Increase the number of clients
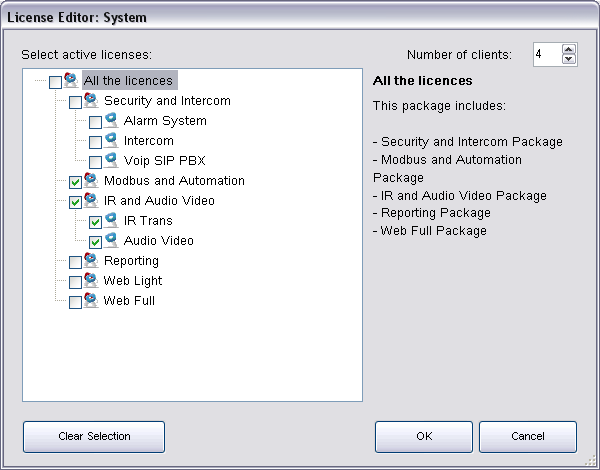This screenshot has width=600, height=470. pos(569,50)
